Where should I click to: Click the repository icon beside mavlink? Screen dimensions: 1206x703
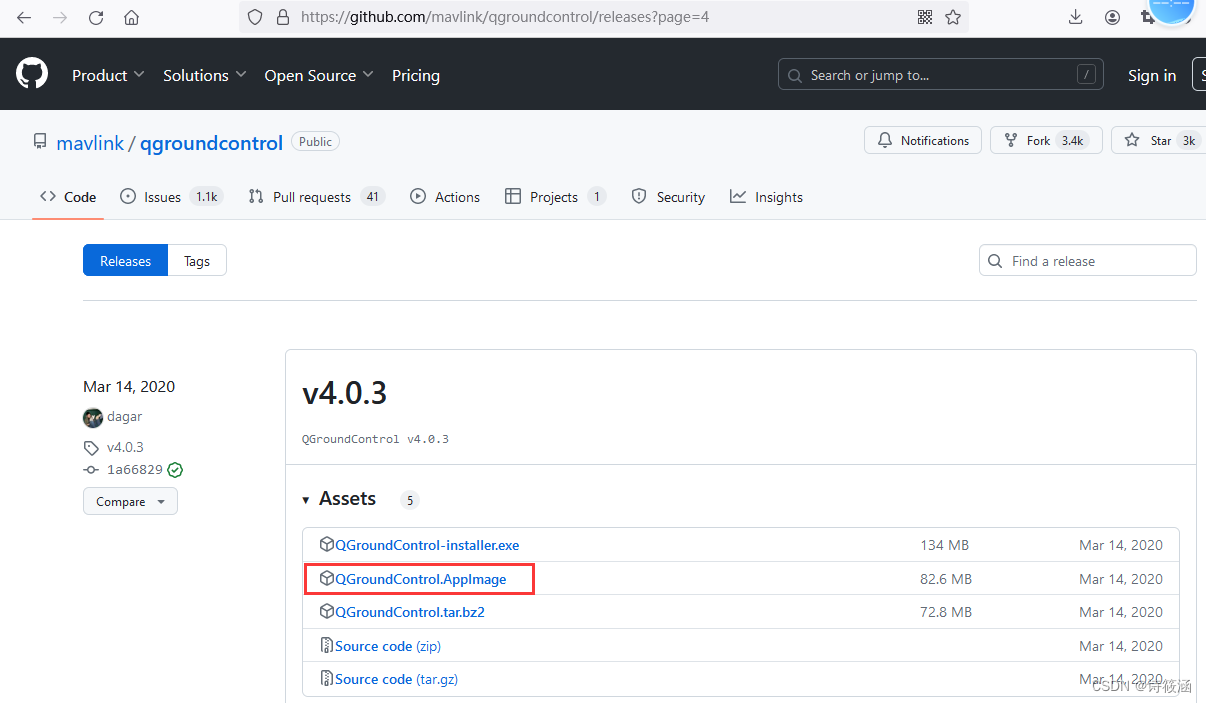pyautogui.click(x=40, y=142)
